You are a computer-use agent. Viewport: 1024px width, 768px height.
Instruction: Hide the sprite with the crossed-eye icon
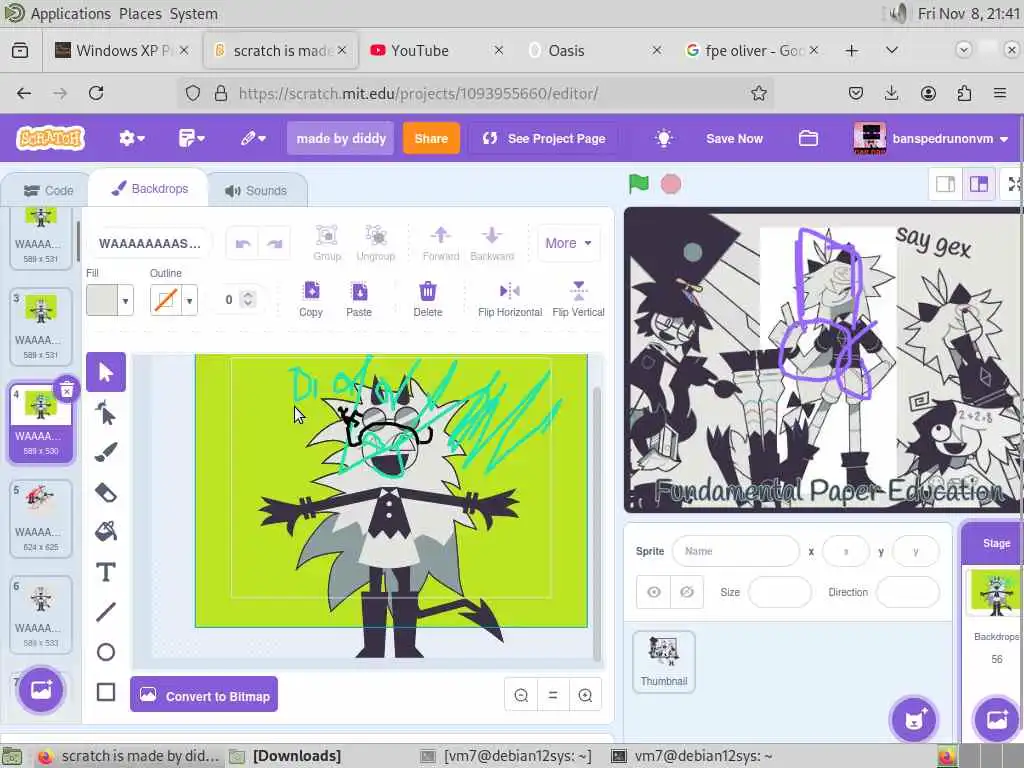click(x=687, y=592)
